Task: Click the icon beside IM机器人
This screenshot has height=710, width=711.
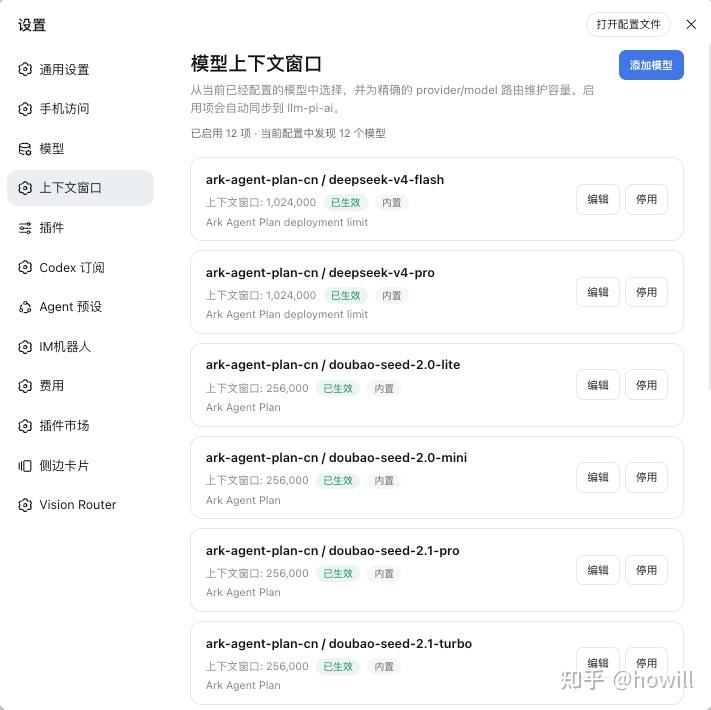Action: tap(25, 347)
